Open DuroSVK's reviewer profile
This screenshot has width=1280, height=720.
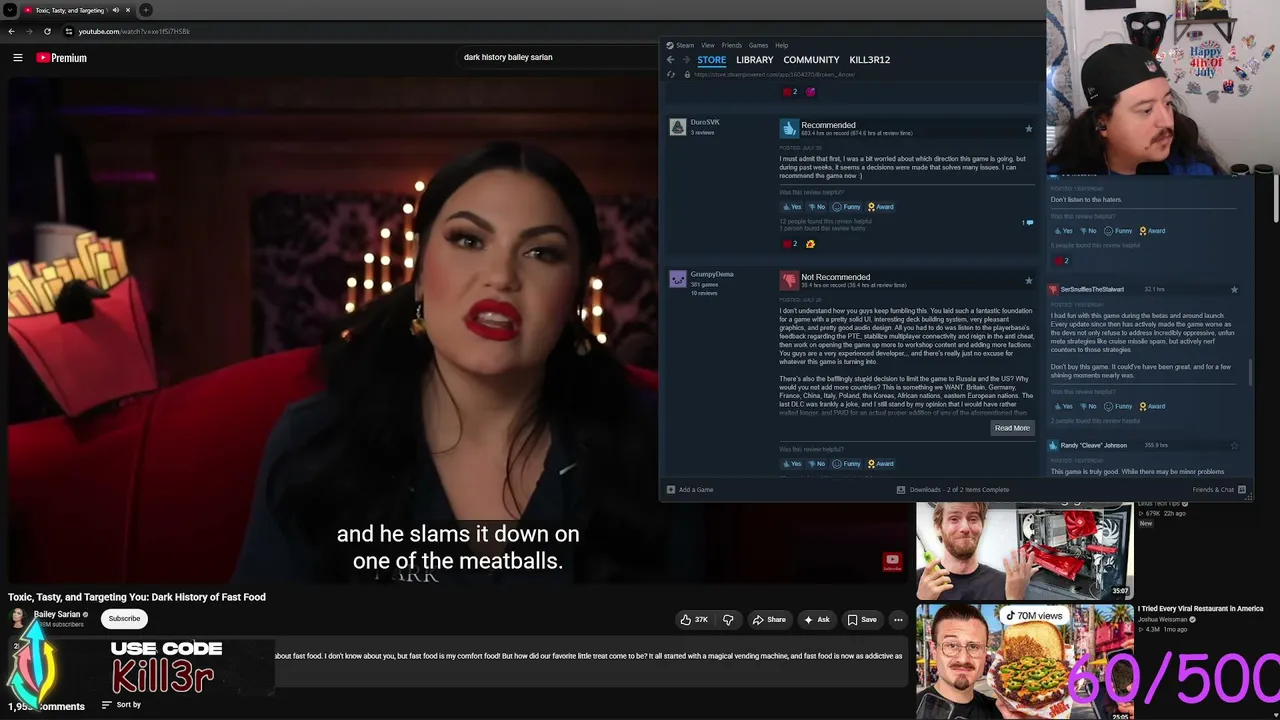coord(705,122)
